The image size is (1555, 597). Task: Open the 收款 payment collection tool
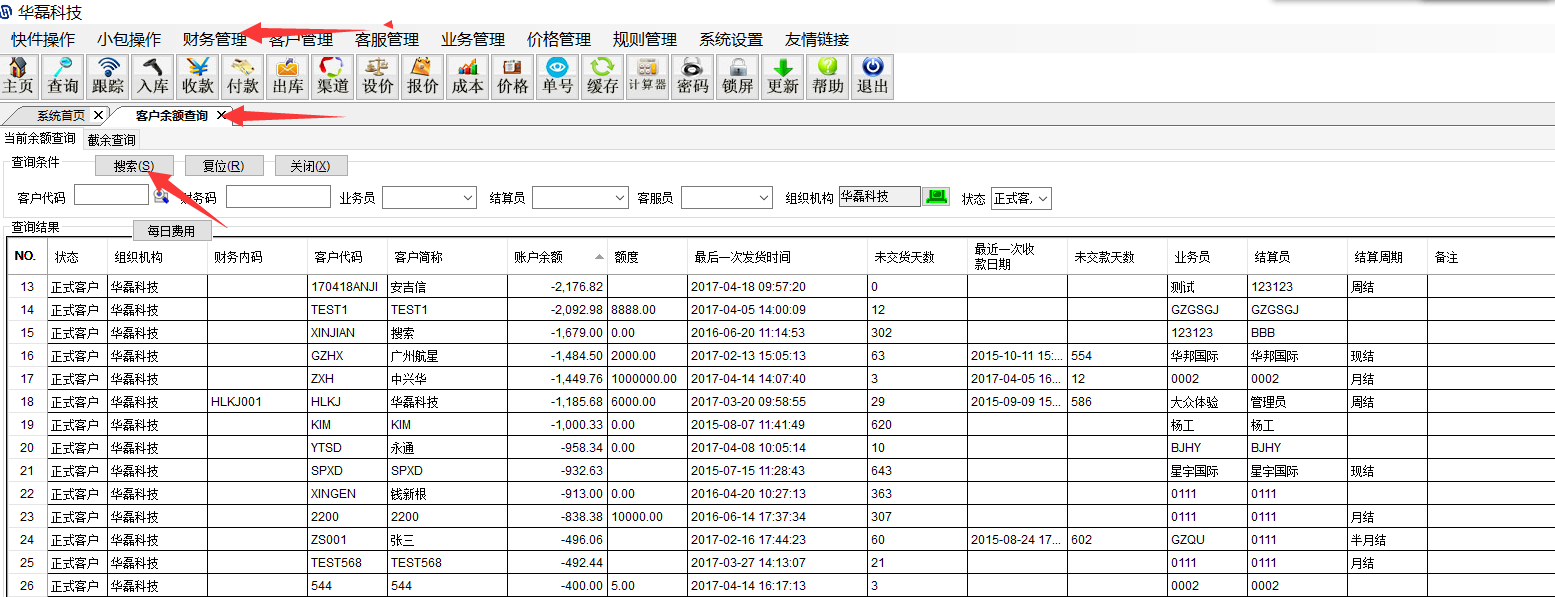tap(198, 76)
